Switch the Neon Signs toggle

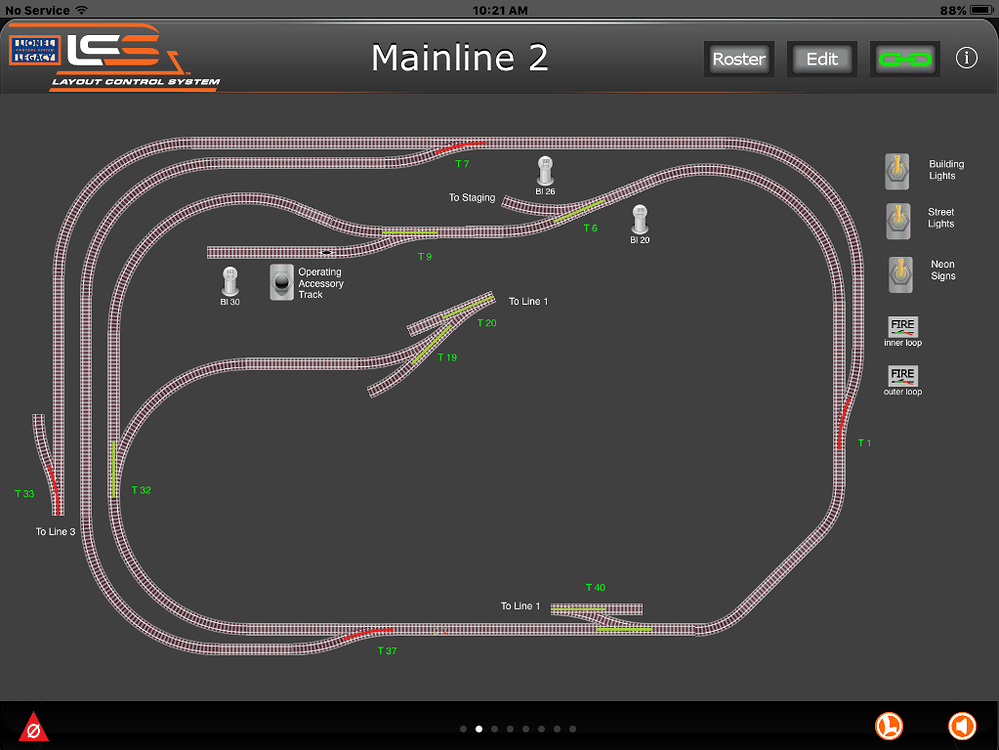(x=901, y=273)
